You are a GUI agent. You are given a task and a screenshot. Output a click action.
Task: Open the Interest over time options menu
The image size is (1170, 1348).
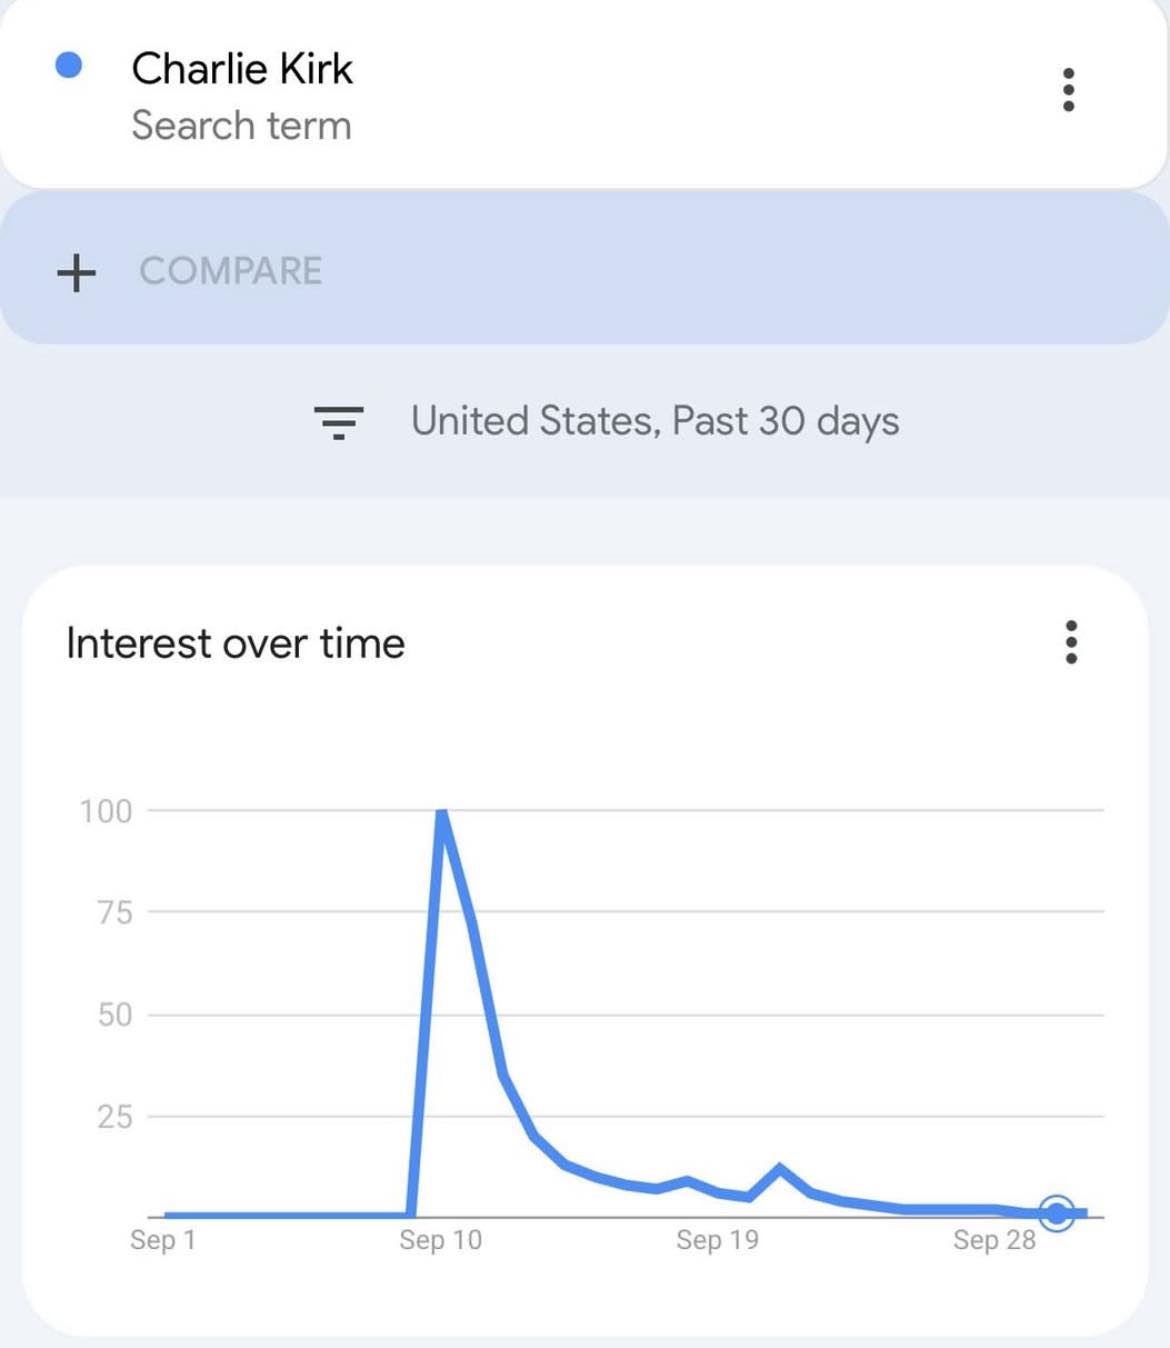coord(1071,642)
